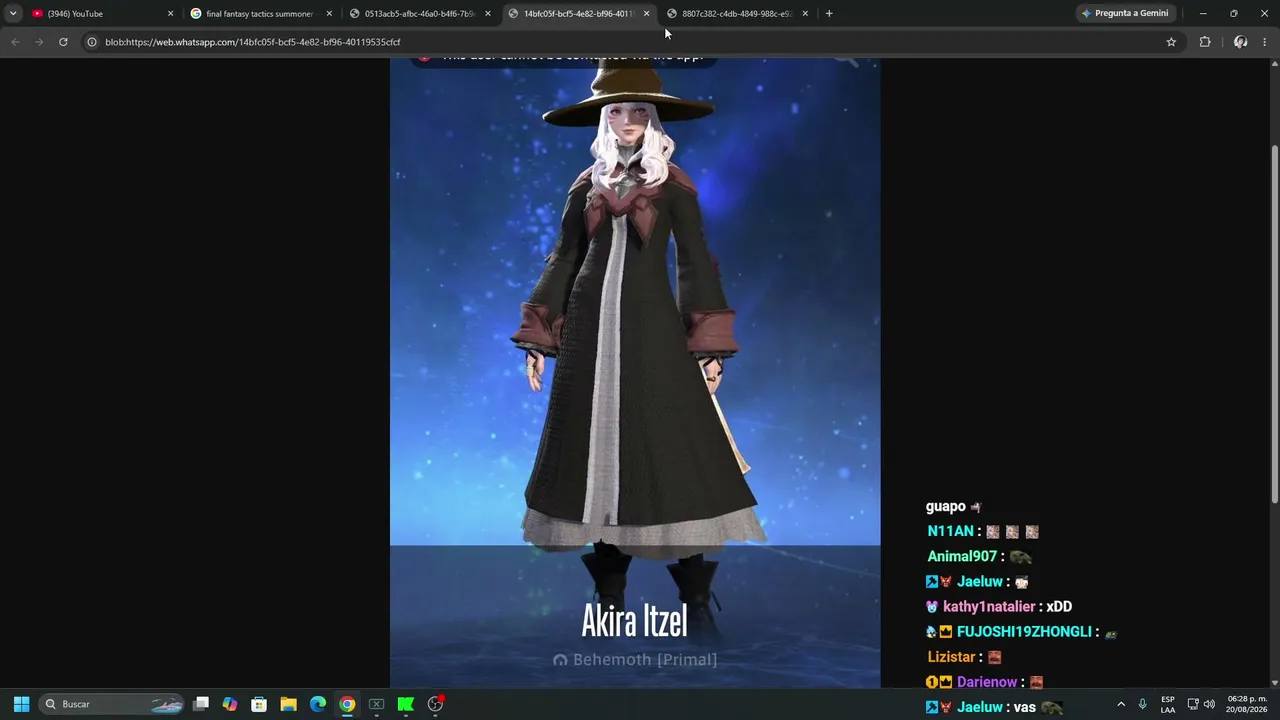Image resolution: width=1280 pixels, height=720 pixels.
Task: Open Microsoft Store from the taskbar
Action: click(259, 704)
